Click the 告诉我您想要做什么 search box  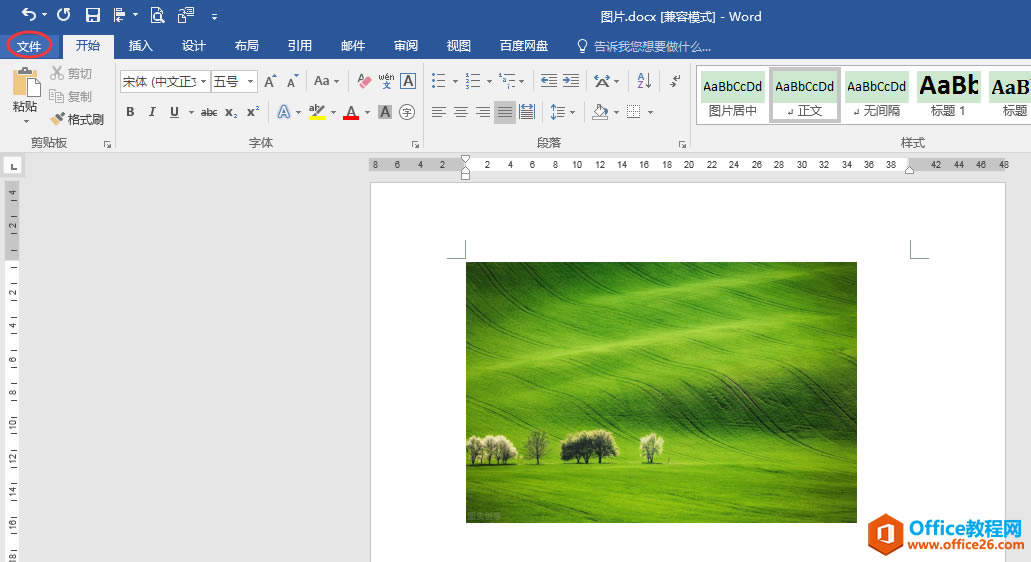click(x=644, y=47)
